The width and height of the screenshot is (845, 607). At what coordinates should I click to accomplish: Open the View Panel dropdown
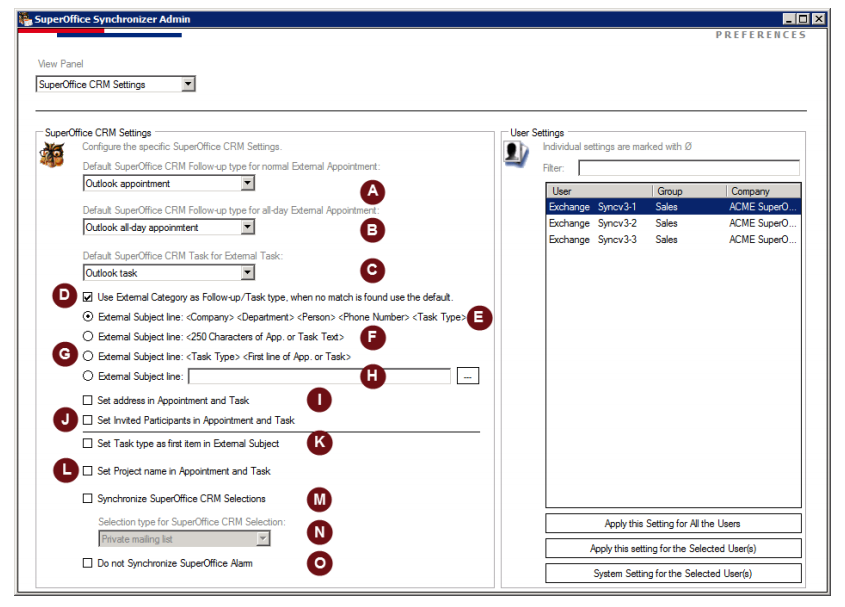click(x=116, y=84)
